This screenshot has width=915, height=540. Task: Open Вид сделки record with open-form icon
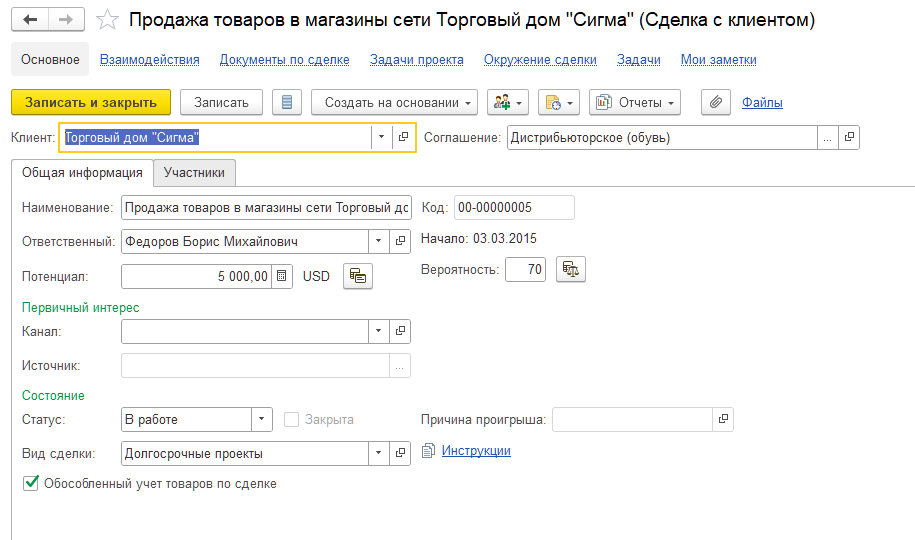[x=400, y=453]
